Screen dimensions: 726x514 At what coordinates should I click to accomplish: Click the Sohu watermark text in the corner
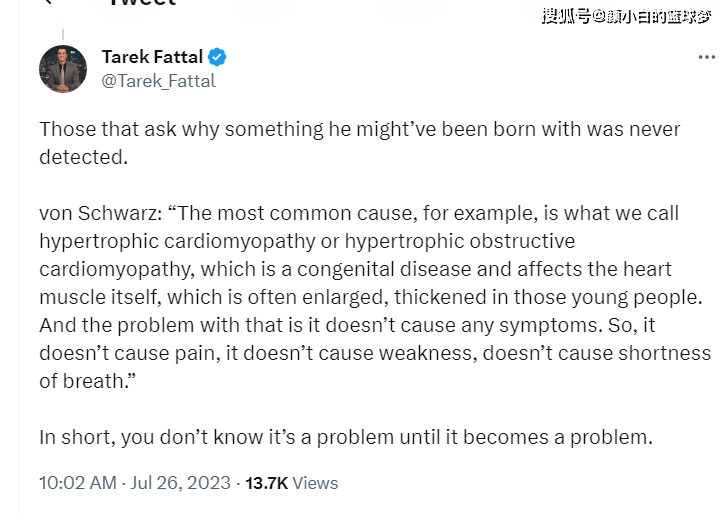627,16
